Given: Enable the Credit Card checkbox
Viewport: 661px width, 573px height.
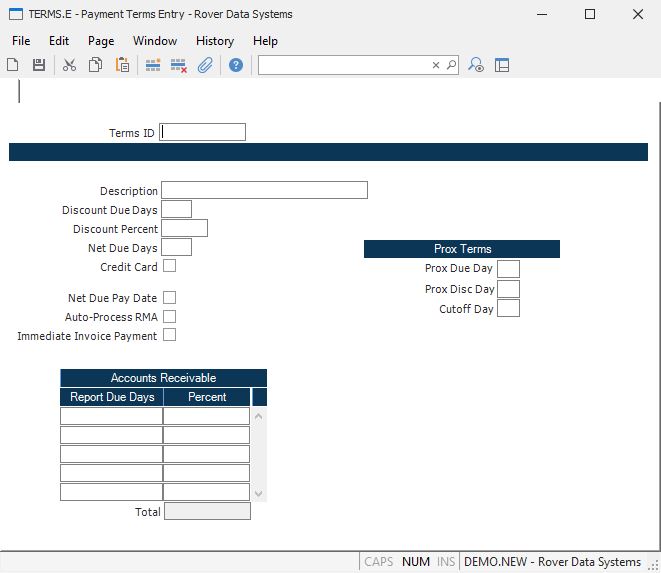Looking at the screenshot, I should point(169,266).
